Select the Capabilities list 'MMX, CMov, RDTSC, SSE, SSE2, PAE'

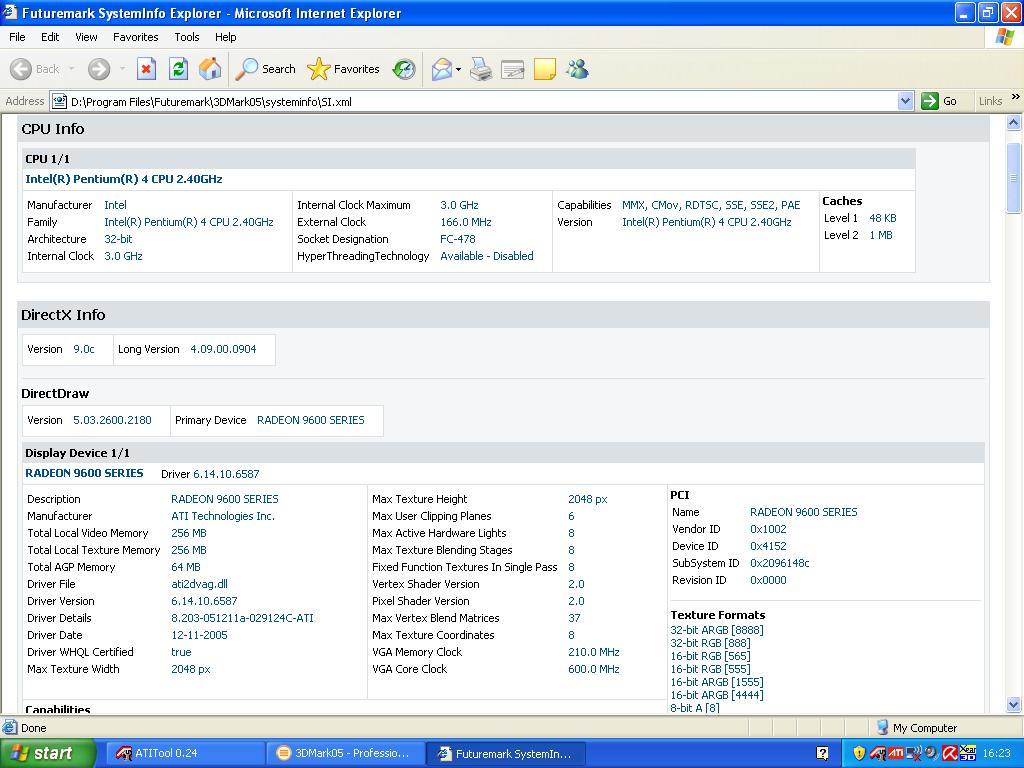pos(711,205)
